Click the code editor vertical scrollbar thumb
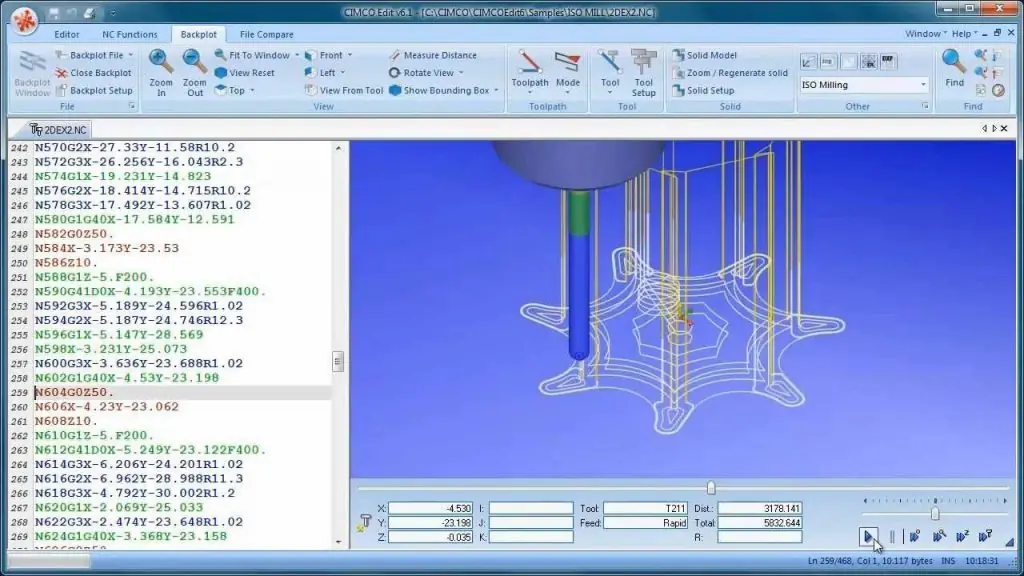The width and height of the screenshot is (1024, 576). [x=338, y=361]
